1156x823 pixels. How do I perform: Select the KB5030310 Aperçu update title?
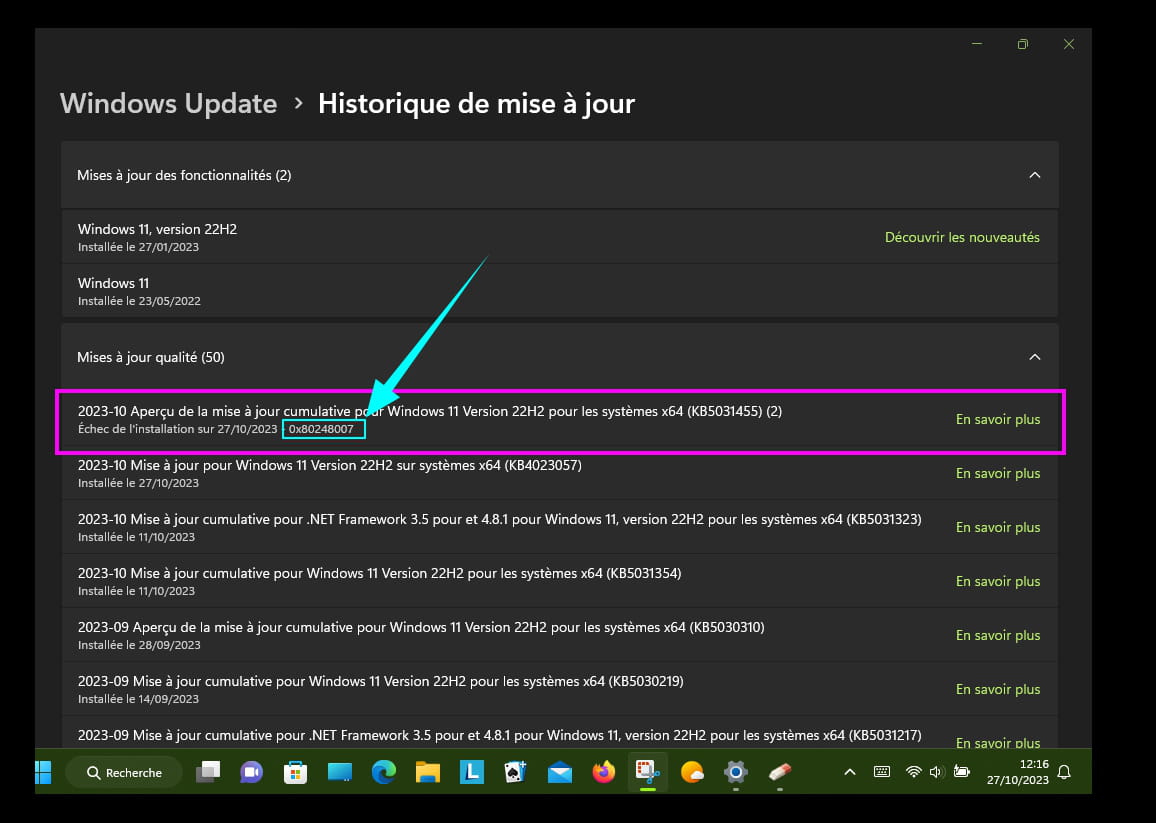[x=421, y=627]
